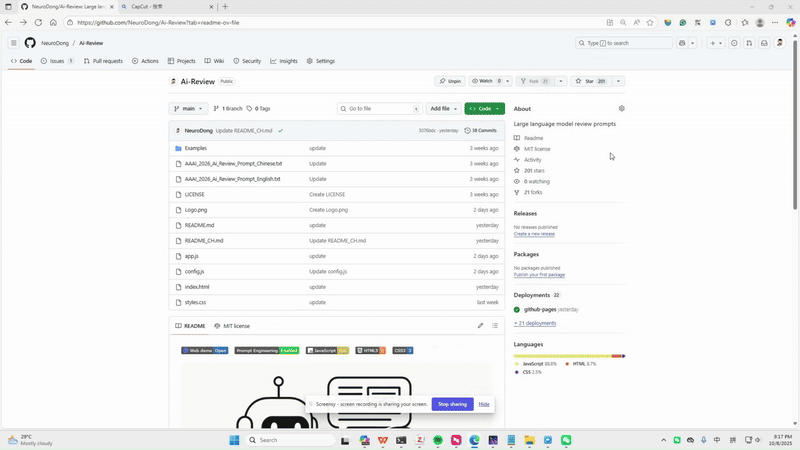Open the main branch dropdown

188,108
